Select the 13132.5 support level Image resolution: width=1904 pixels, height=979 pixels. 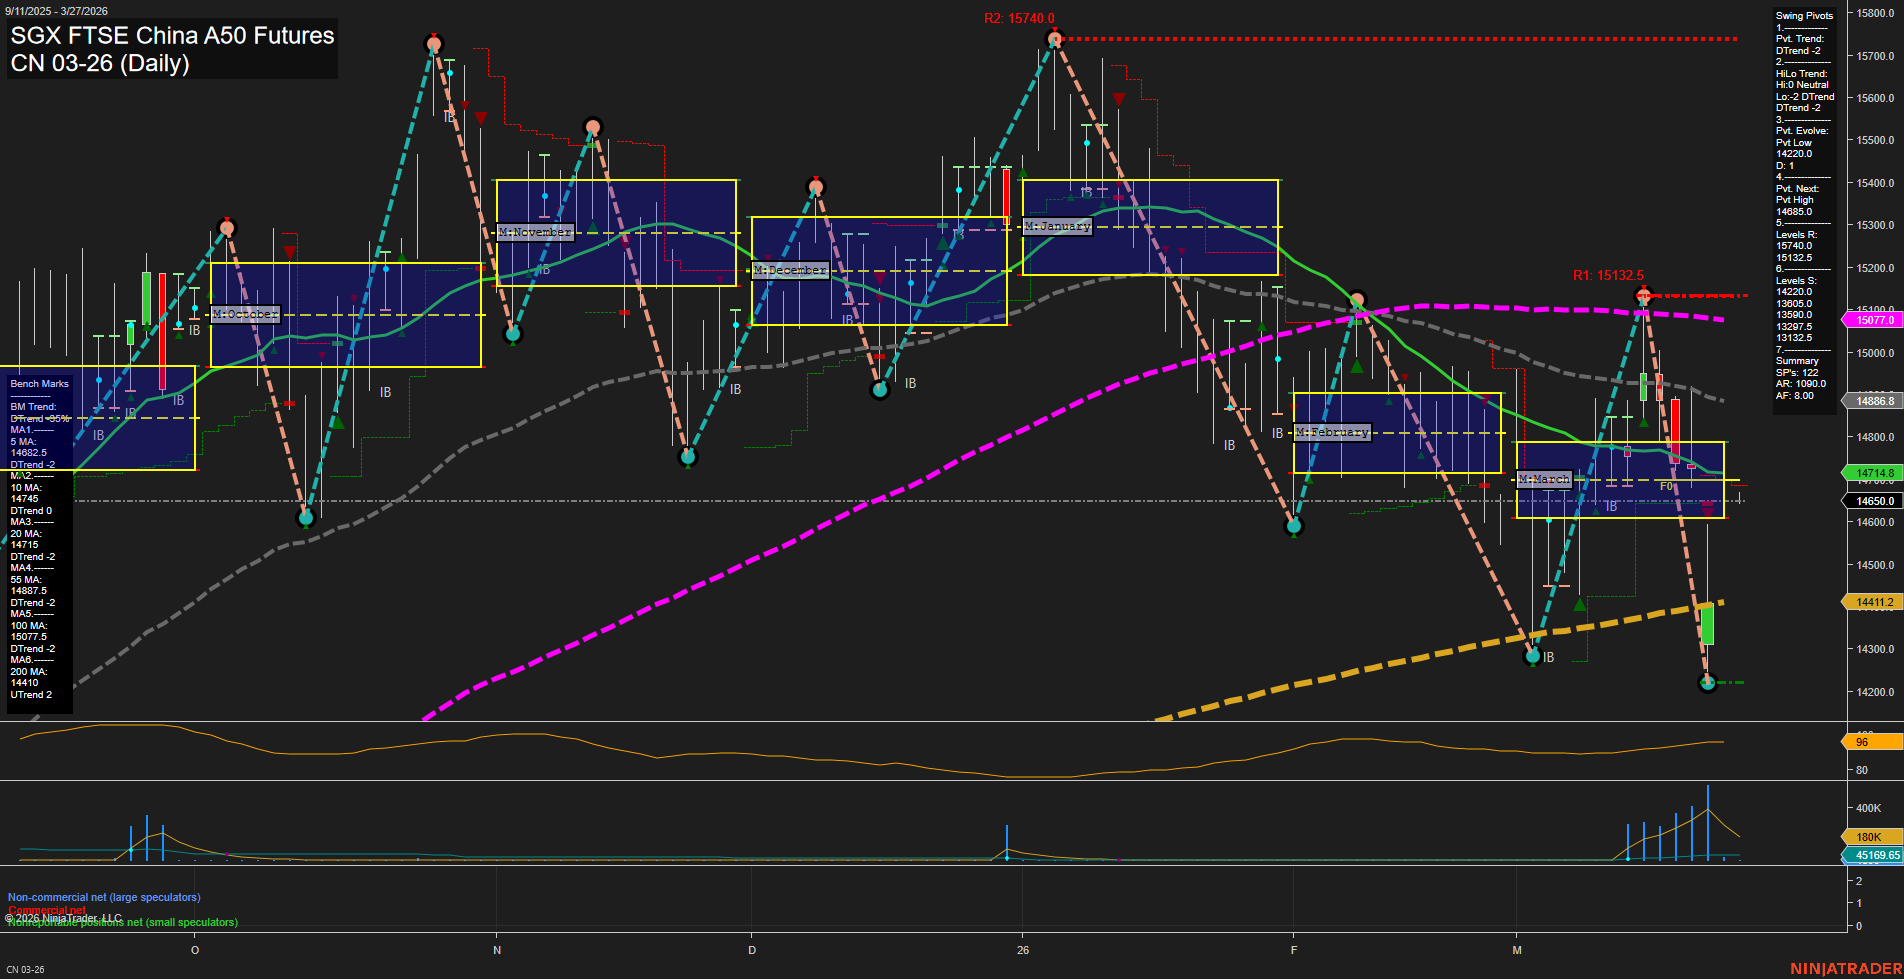click(1794, 338)
